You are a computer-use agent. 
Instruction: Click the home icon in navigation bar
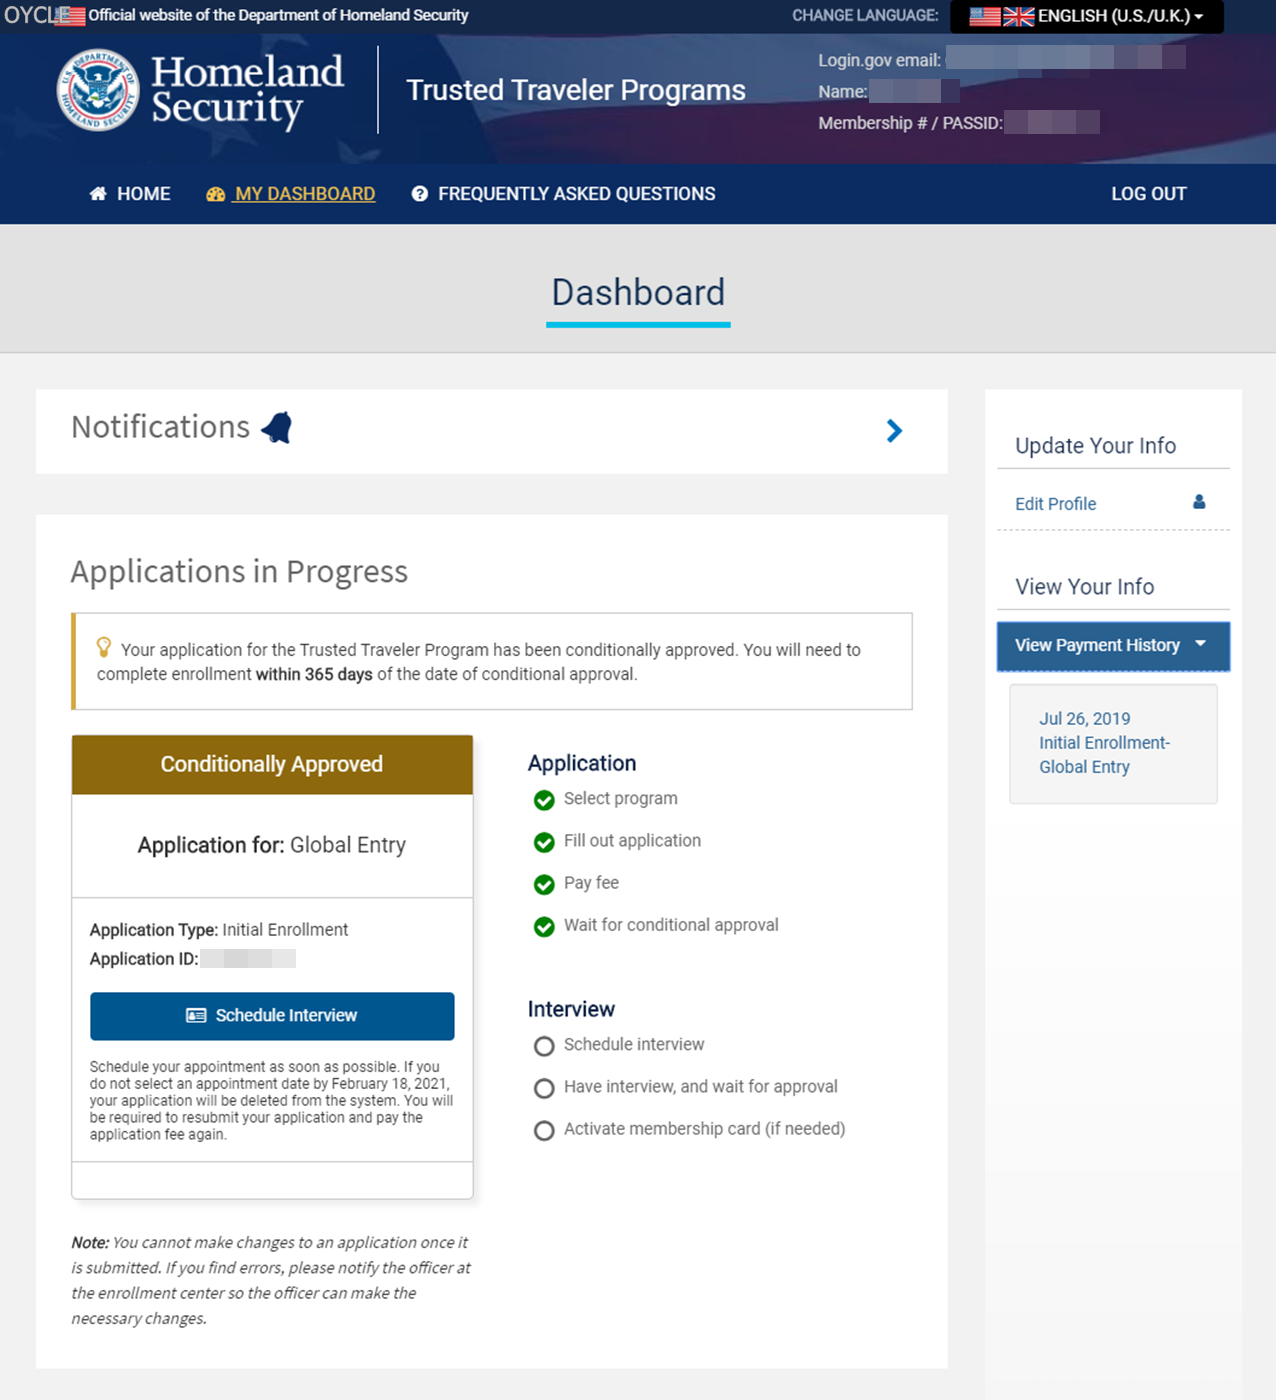(98, 194)
